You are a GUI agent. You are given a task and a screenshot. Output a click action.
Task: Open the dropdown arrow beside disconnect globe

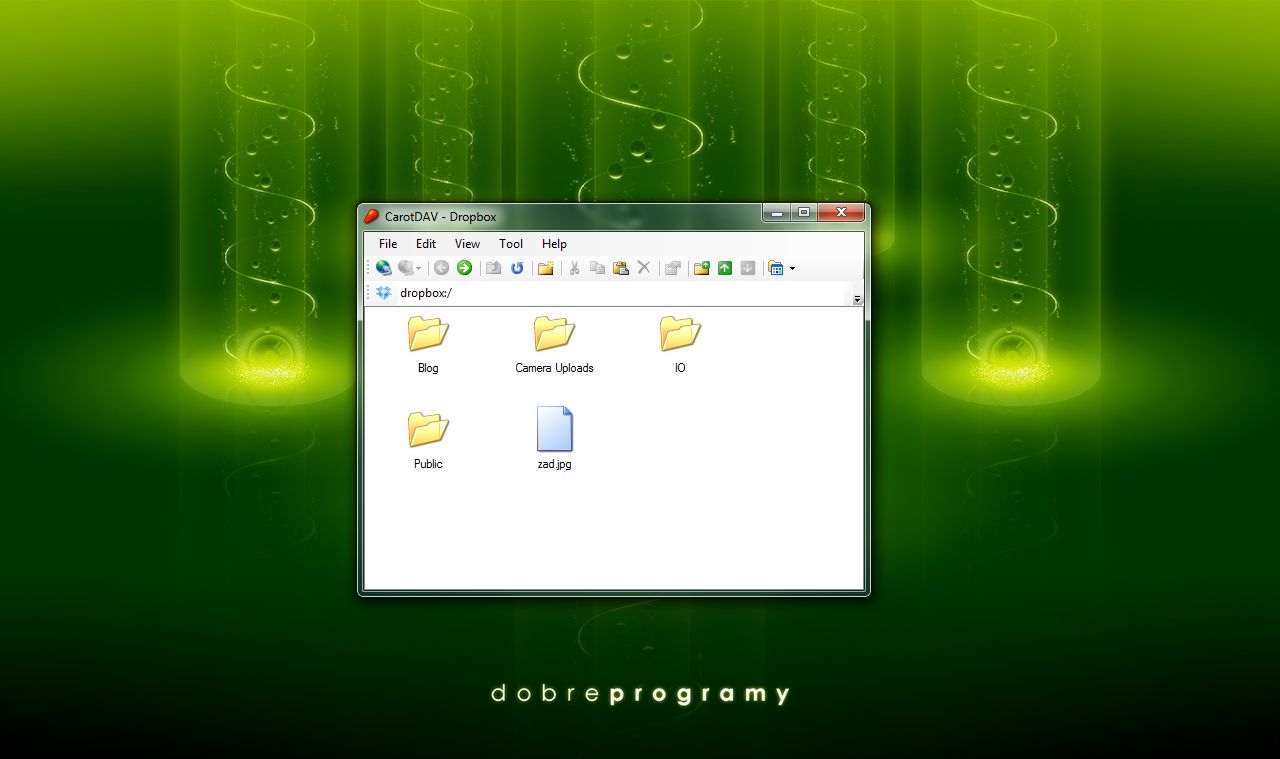(418, 268)
